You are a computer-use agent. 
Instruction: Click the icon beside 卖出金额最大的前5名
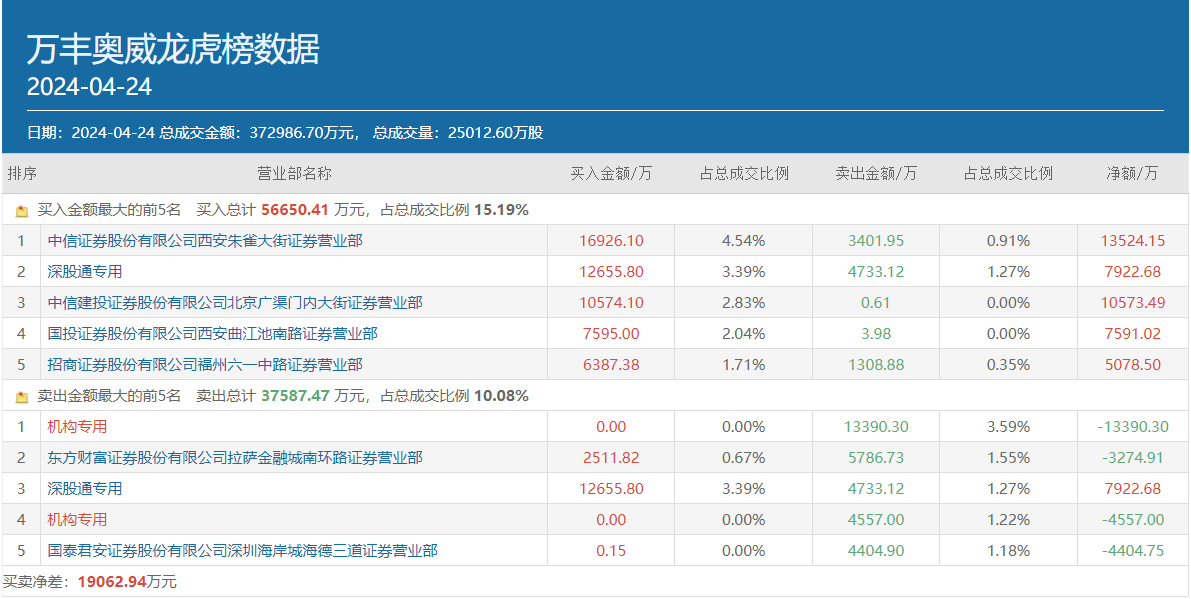(x=22, y=397)
